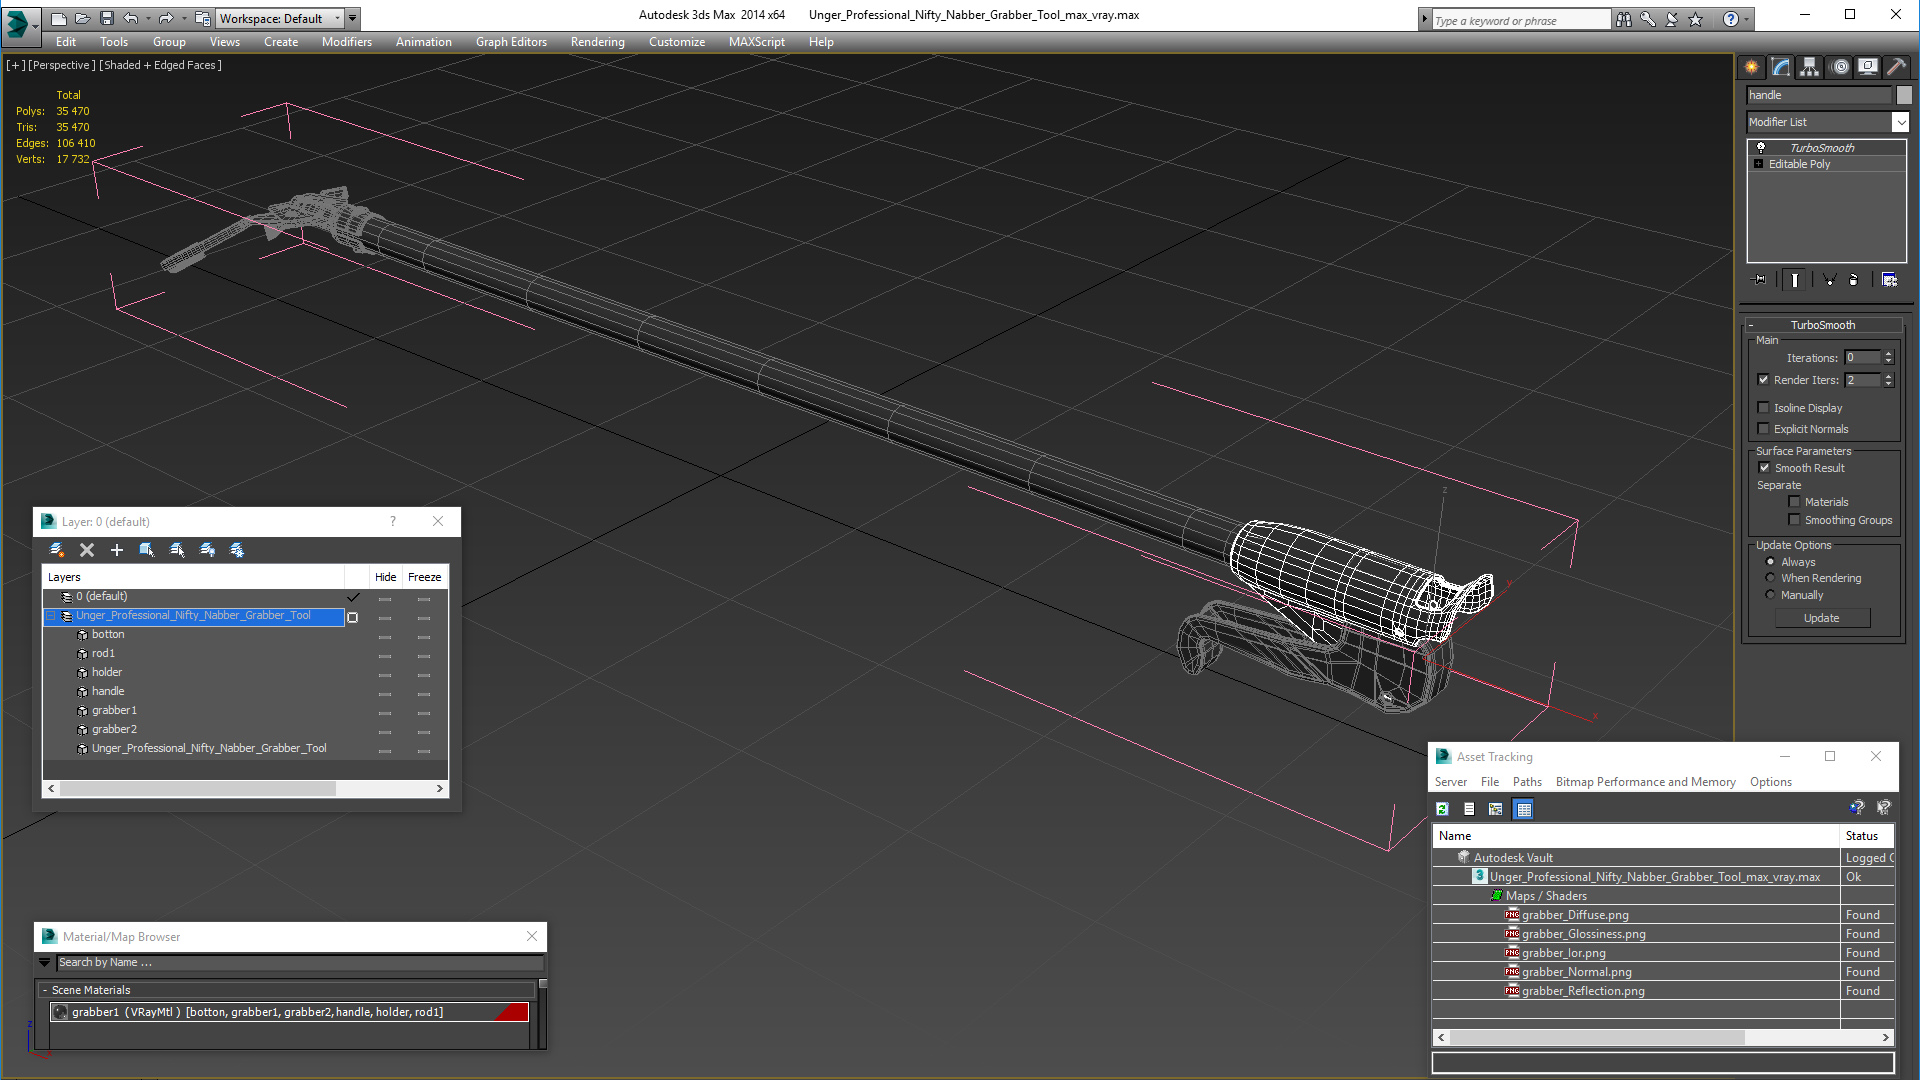Open the Bitmap Performance and Memory menu
Viewport: 1920px width, 1080px height.
pyautogui.click(x=1645, y=782)
